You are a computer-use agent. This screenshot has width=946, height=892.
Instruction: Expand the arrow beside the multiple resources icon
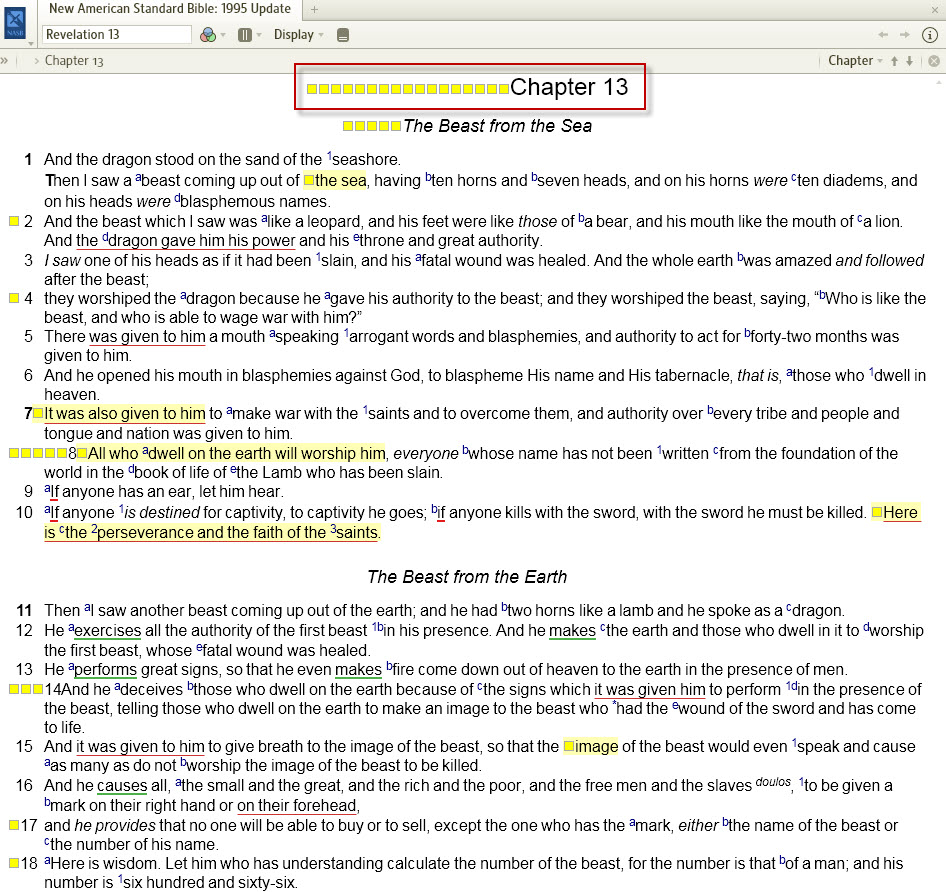[259, 35]
